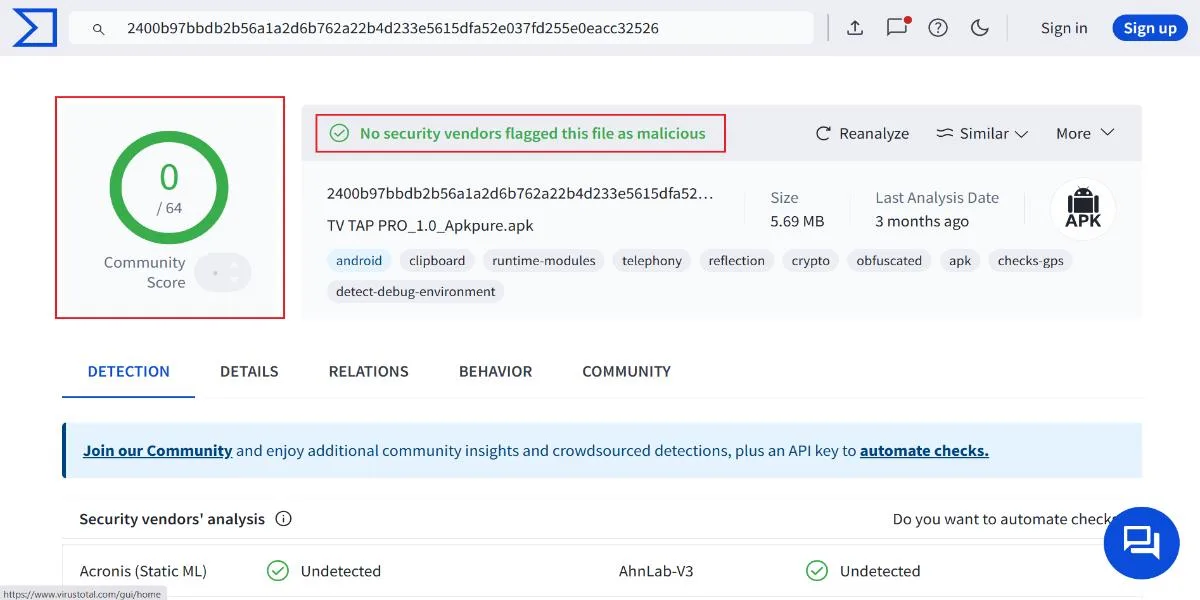Click the '3 months ago' analysis date
1200x600 pixels.
922,222
